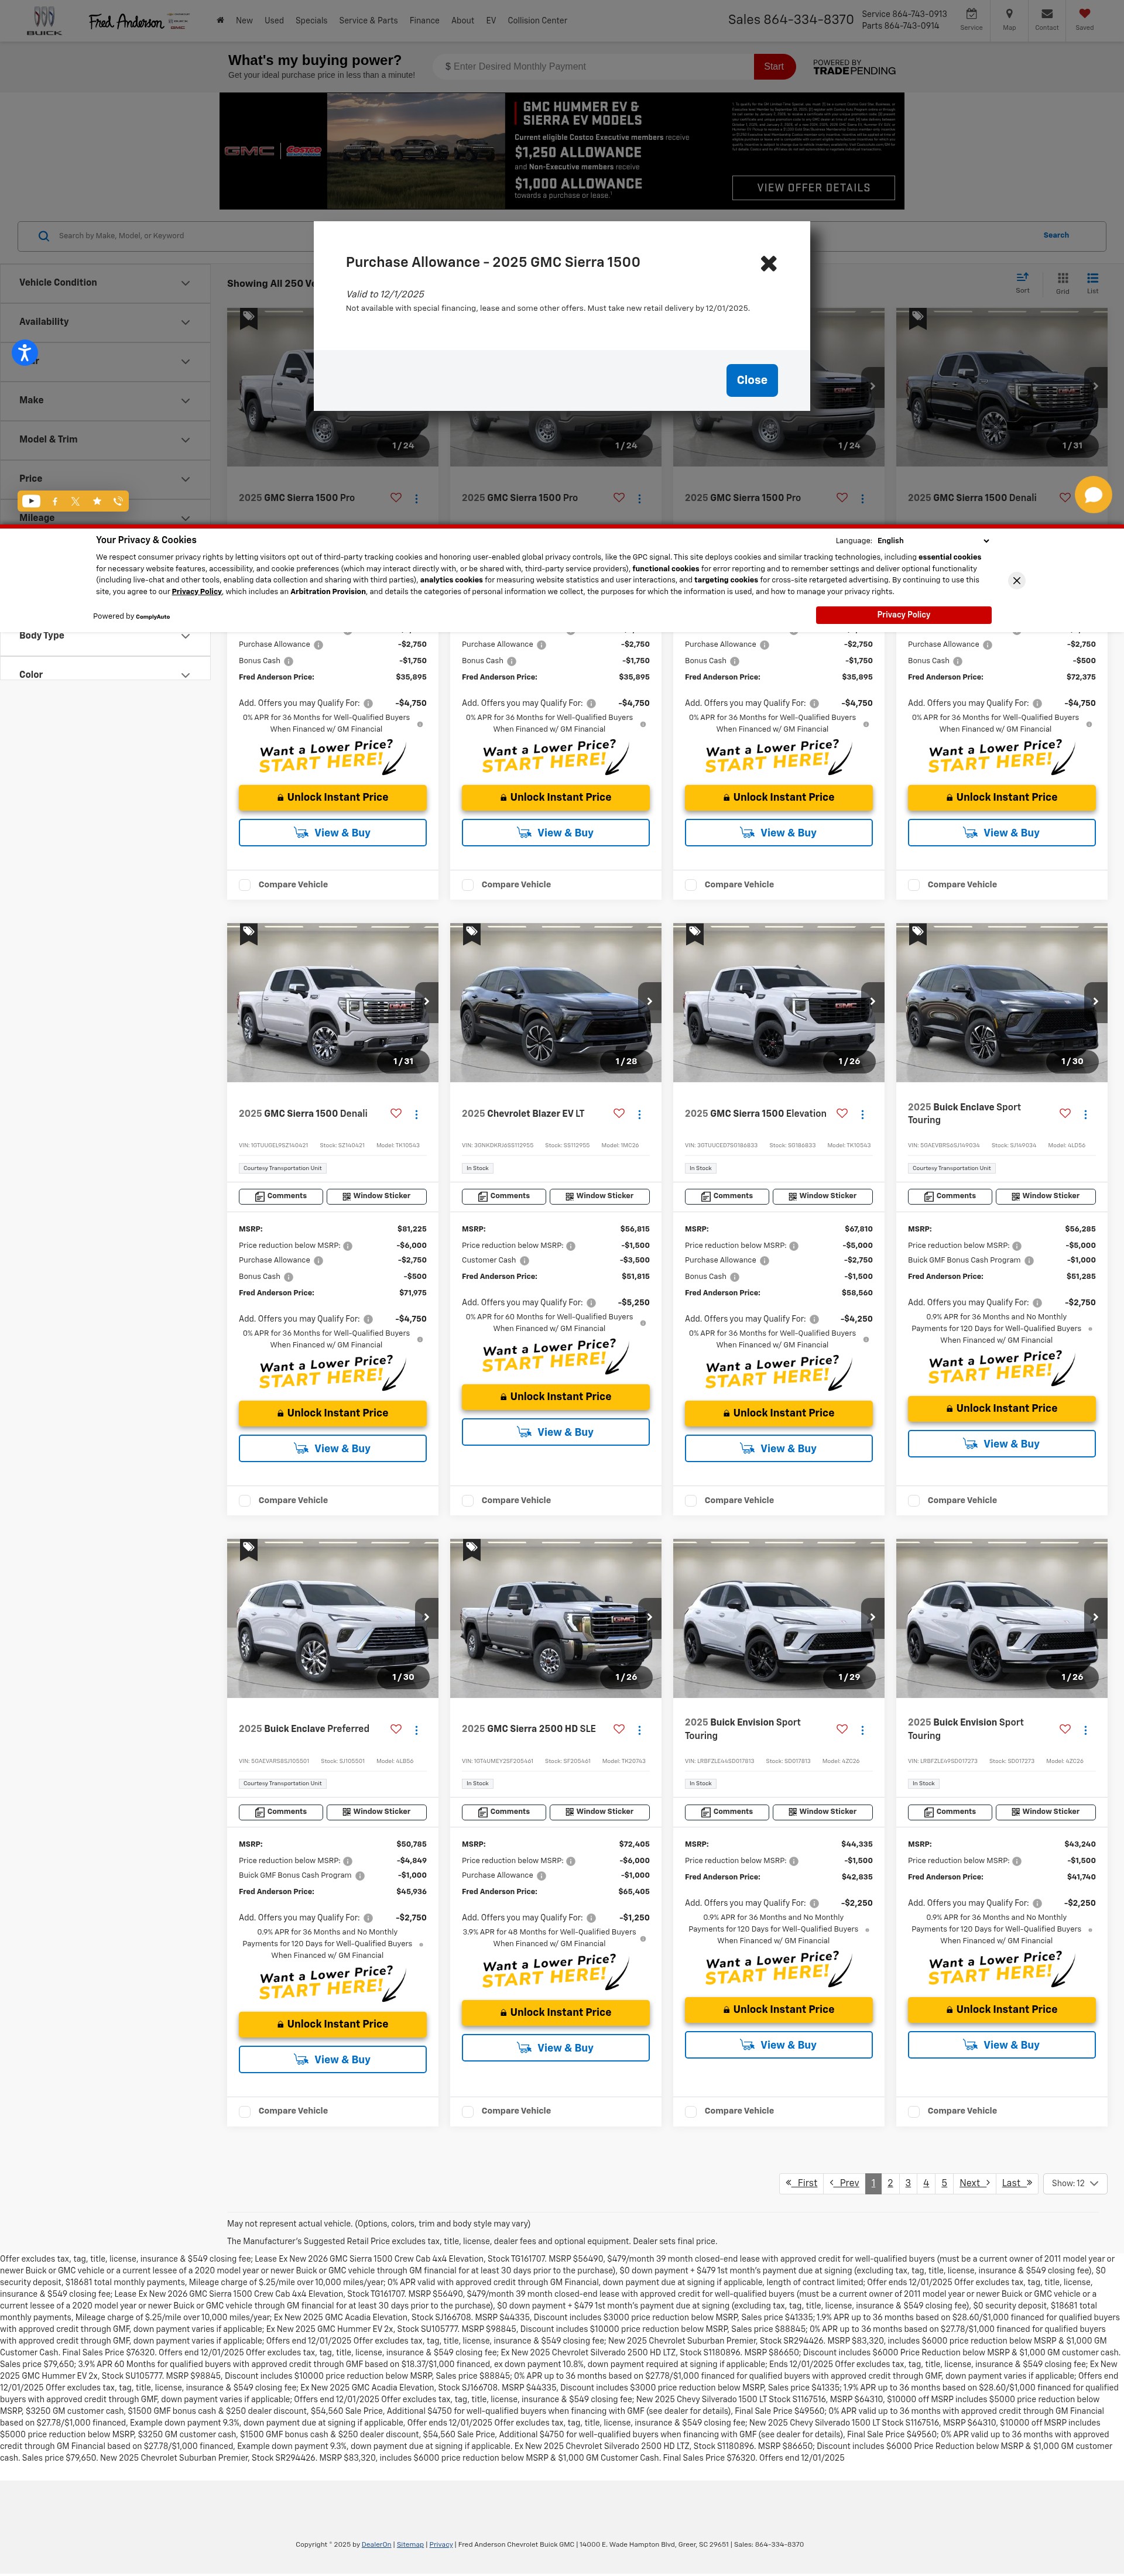Expand the Vehicle Condition filter
Image resolution: width=1124 pixels, height=2576 pixels.
point(105,283)
